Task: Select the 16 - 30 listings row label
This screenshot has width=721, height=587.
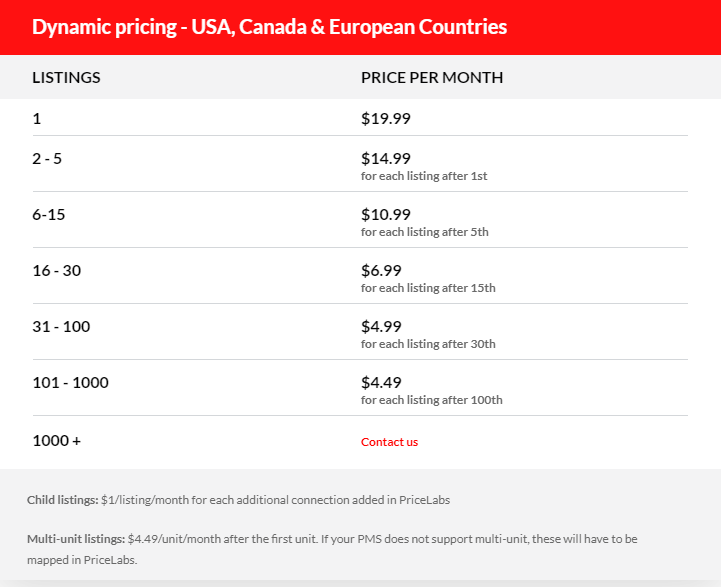Action: [57, 271]
